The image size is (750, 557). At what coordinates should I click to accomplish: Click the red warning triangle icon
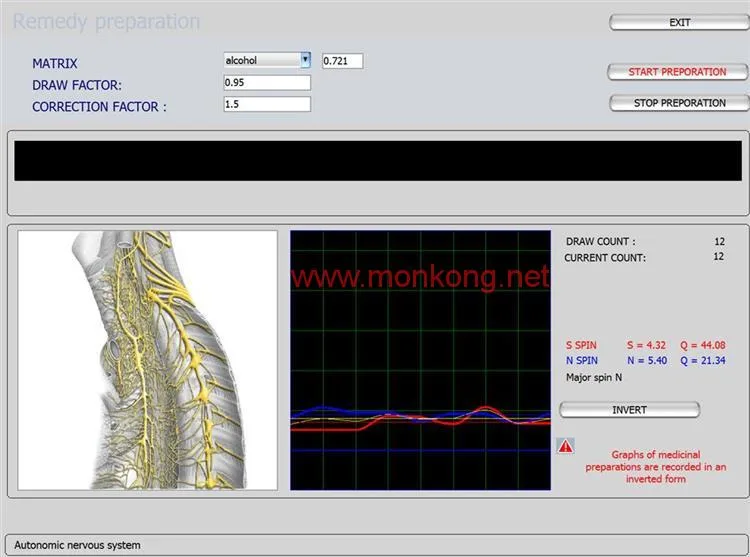[x=566, y=446]
